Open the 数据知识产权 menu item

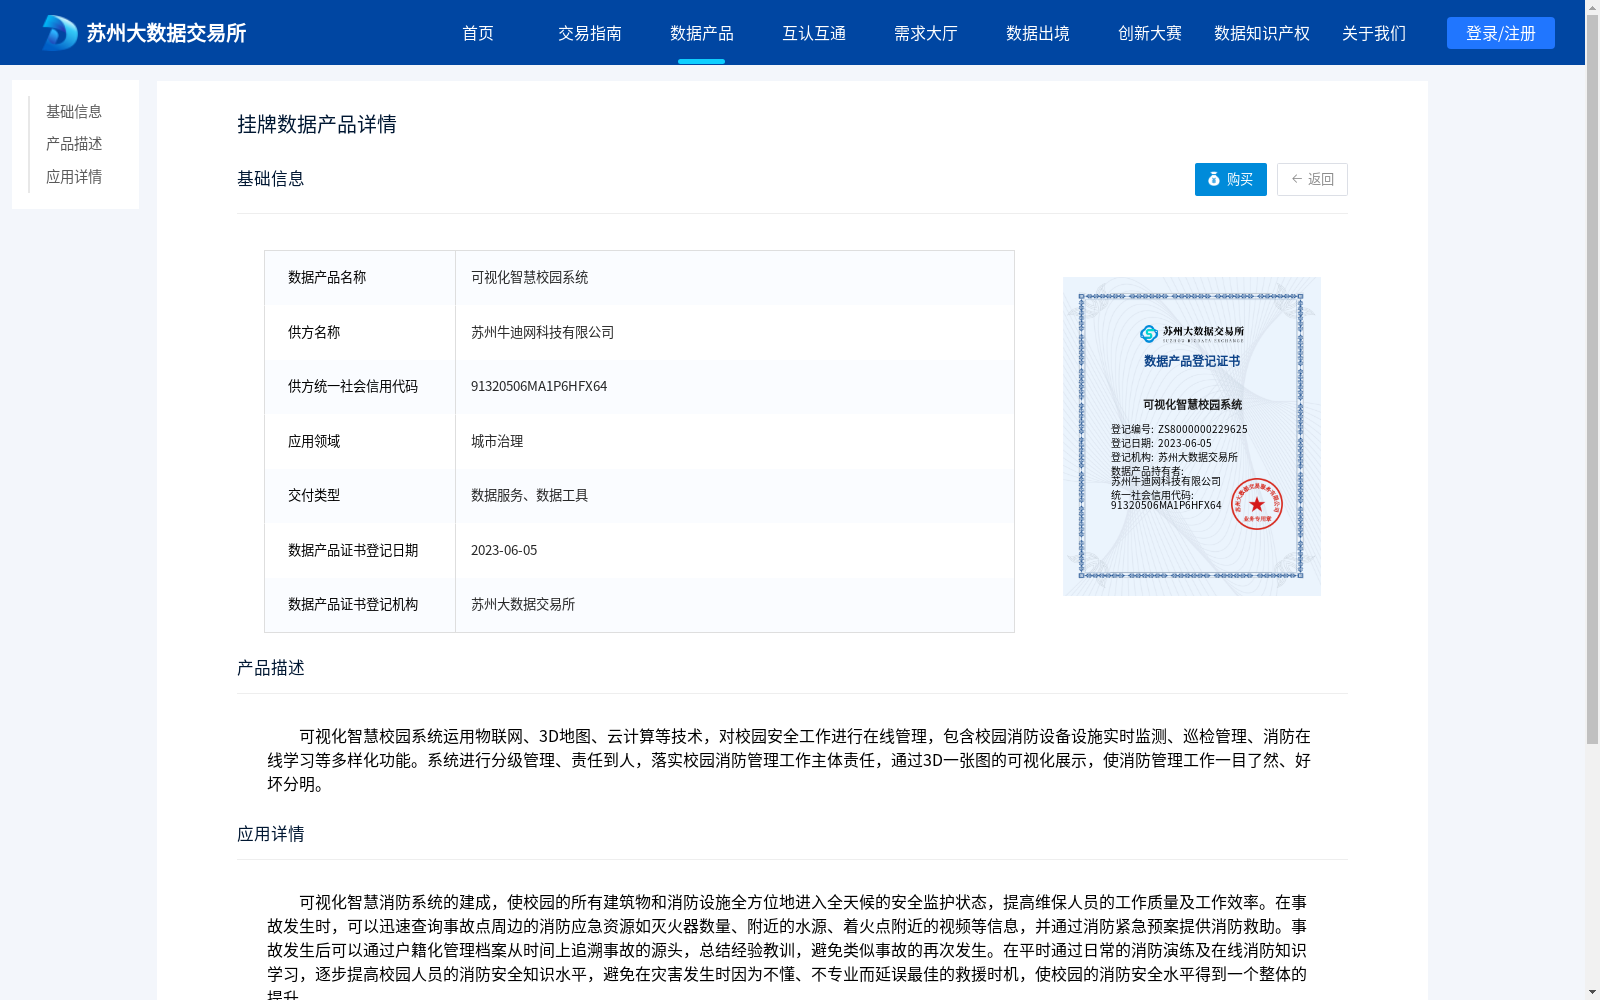pyautogui.click(x=1260, y=33)
